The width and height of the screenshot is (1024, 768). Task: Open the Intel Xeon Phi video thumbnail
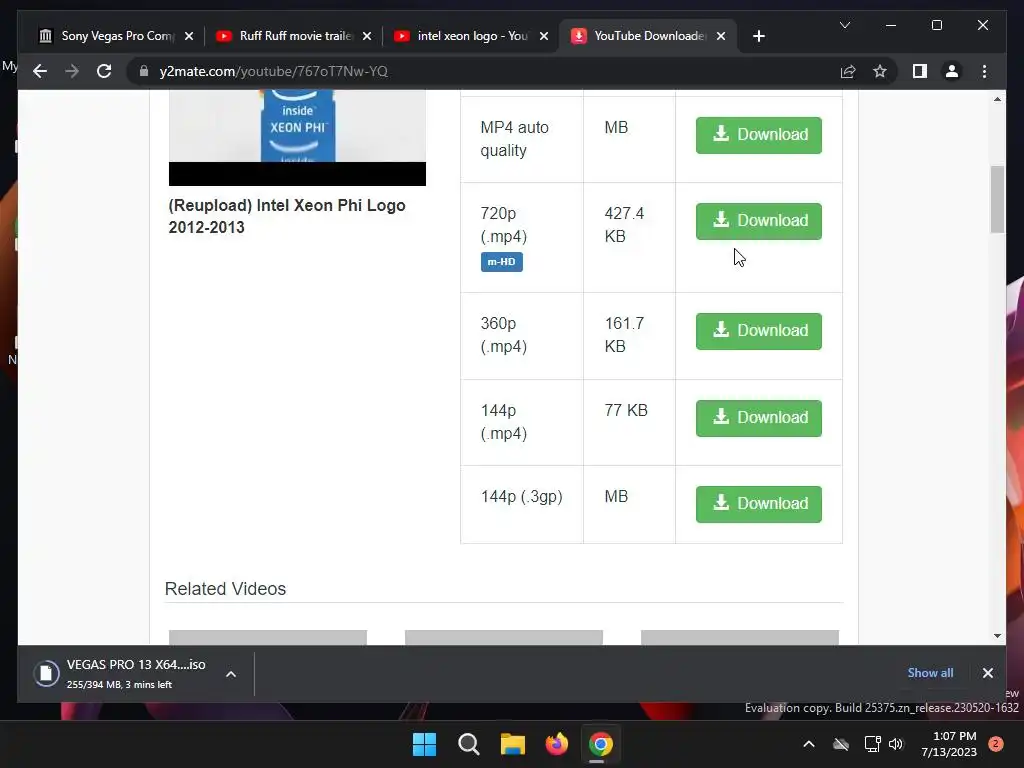tap(297, 138)
